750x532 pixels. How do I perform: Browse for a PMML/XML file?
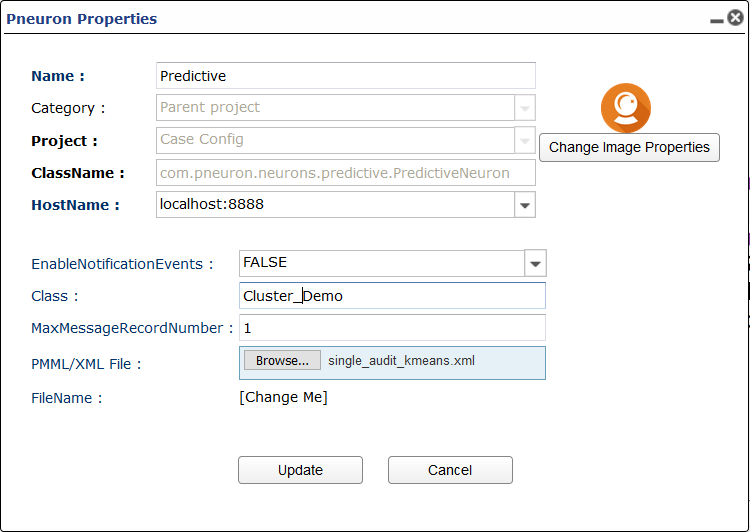pos(282,360)
